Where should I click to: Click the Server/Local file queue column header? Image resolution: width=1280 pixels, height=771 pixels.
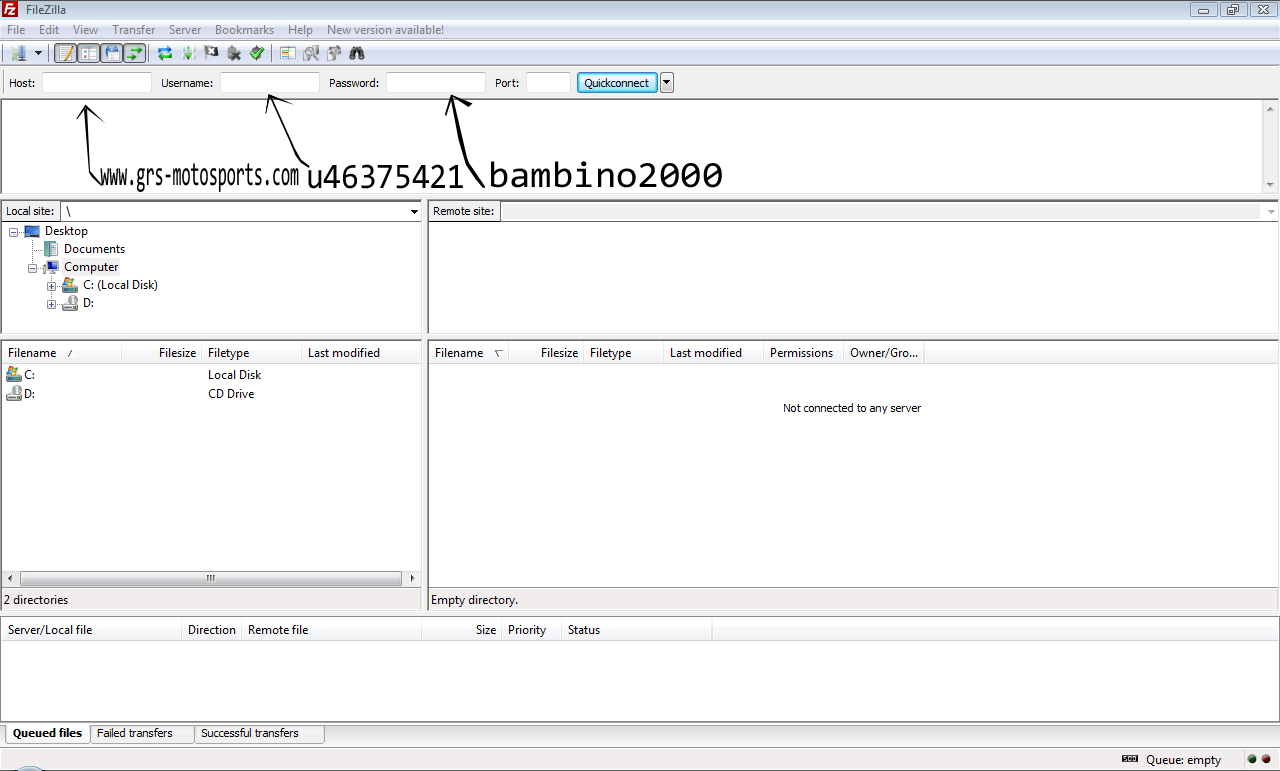tap(92, 630)
